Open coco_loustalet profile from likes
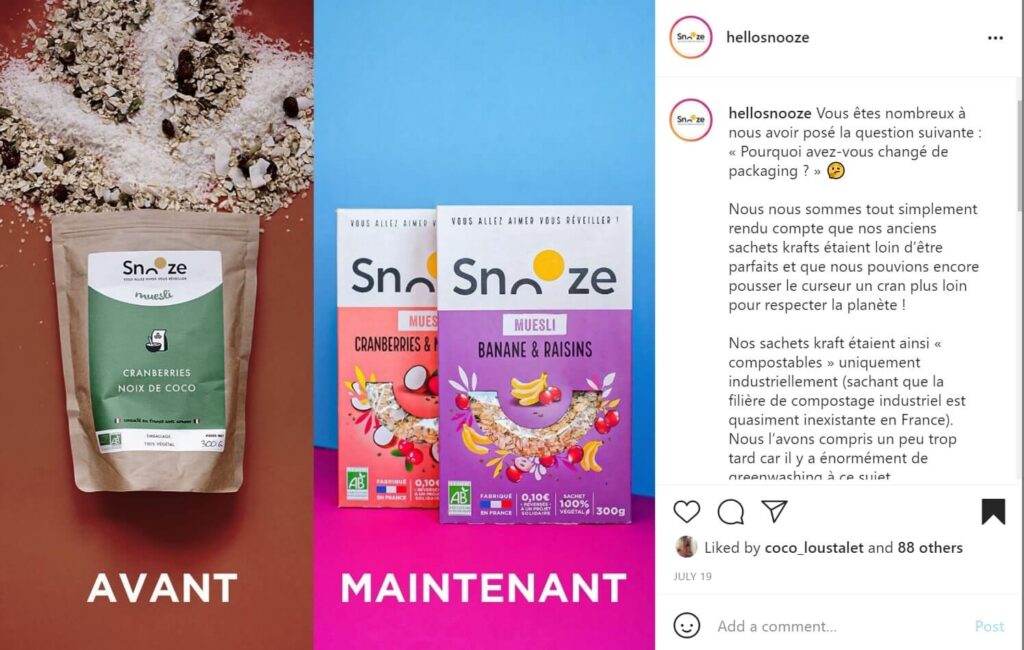Viewport: 1024px width, 650px height. click(814, 547)
